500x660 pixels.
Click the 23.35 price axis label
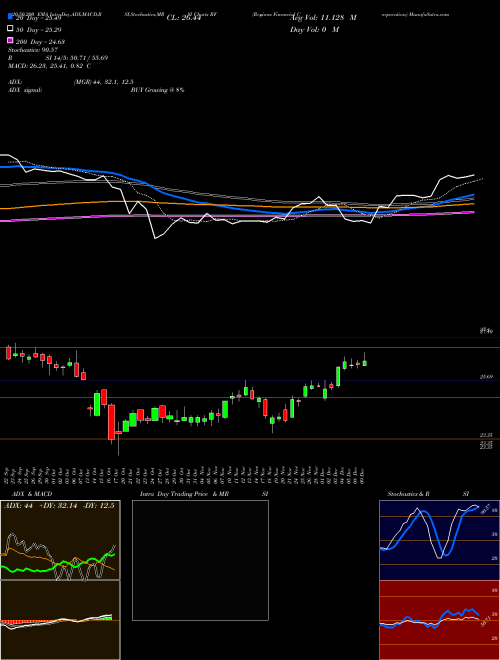(x=486, y=435)
